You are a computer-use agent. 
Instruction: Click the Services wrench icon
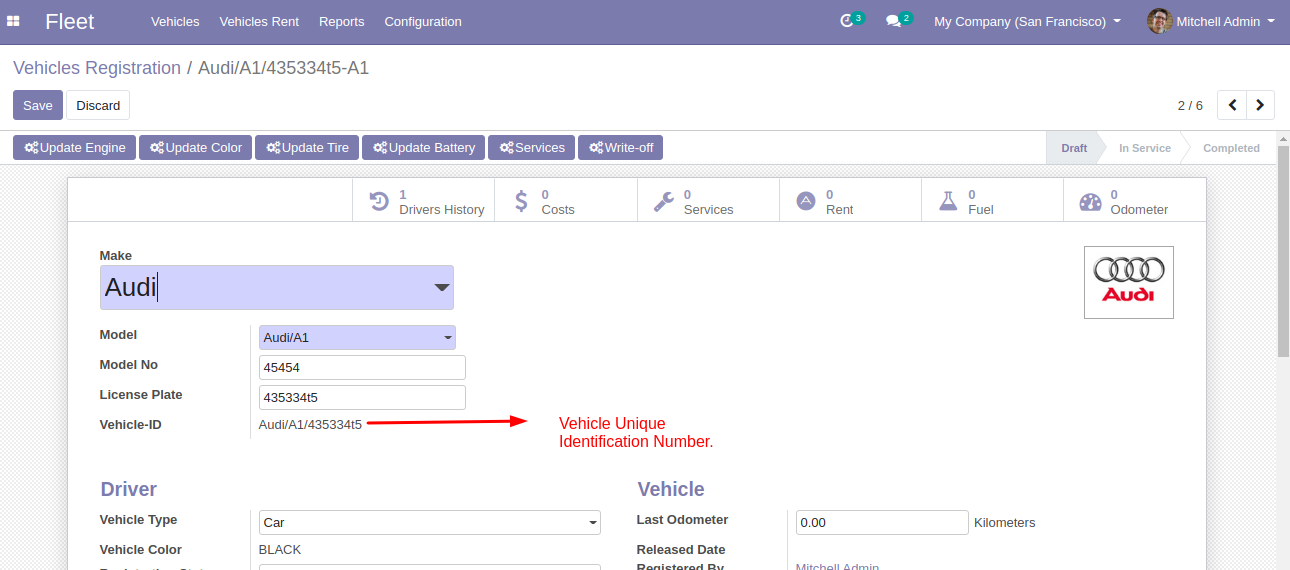coord(664,202)
